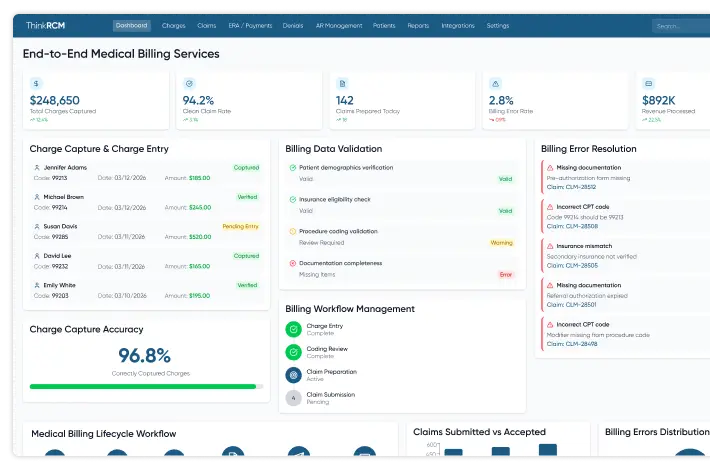710x470 pixels.
Task: Switch to ERA / Payments section
Action: pyautogui.click(x=250, y=26)
